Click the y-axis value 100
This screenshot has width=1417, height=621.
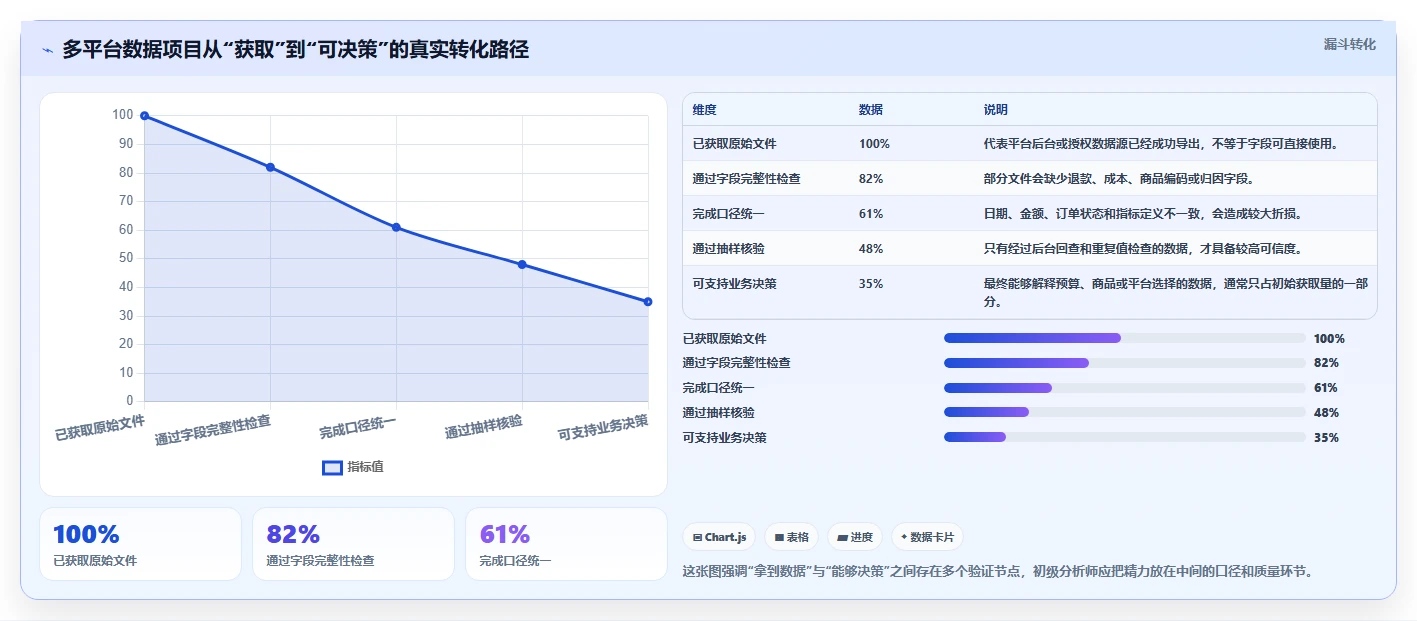[123, 115]
